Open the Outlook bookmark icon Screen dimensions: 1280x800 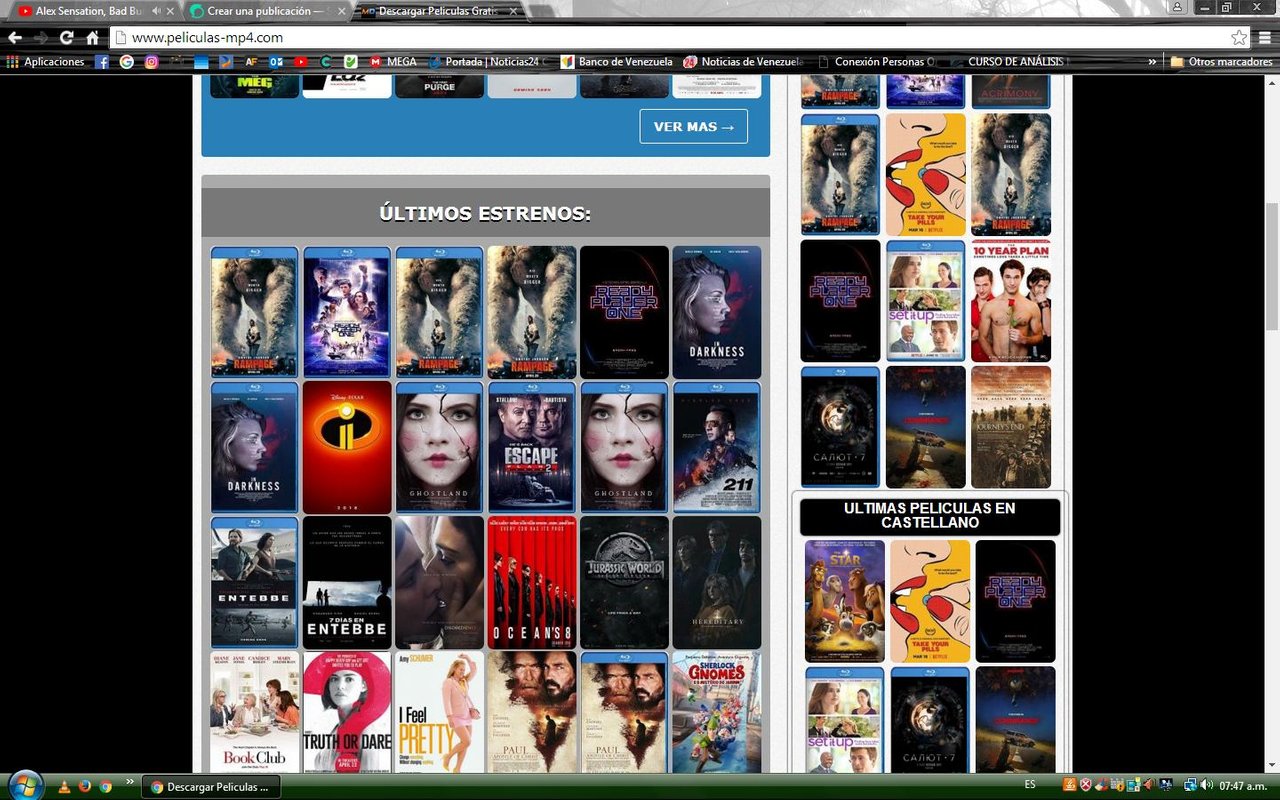pyautogui.click(x=276, y=62)
